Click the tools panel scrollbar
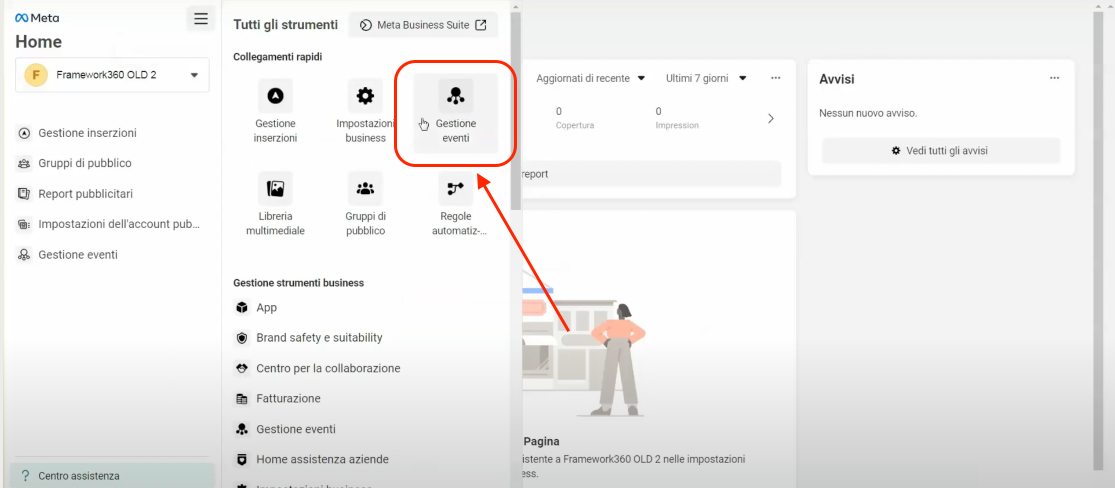Screen dimensions: 1115x488 tap(516, 110)
